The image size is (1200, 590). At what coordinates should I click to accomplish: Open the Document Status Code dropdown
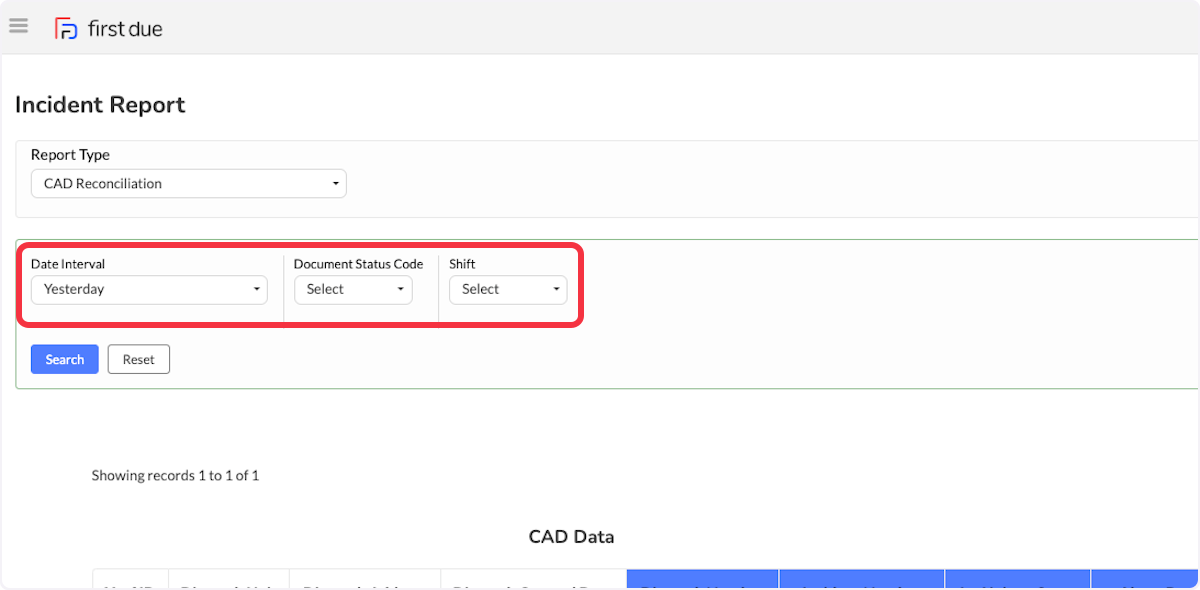(x=353, y=289)
